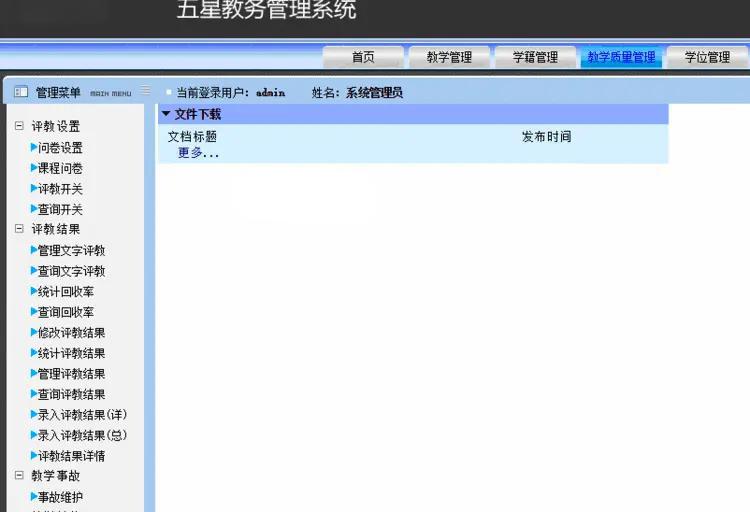Viewport: 750px width, 512px height.
Task: Select 查询评教结果 in the menu
Action: [x=71, y=395]
